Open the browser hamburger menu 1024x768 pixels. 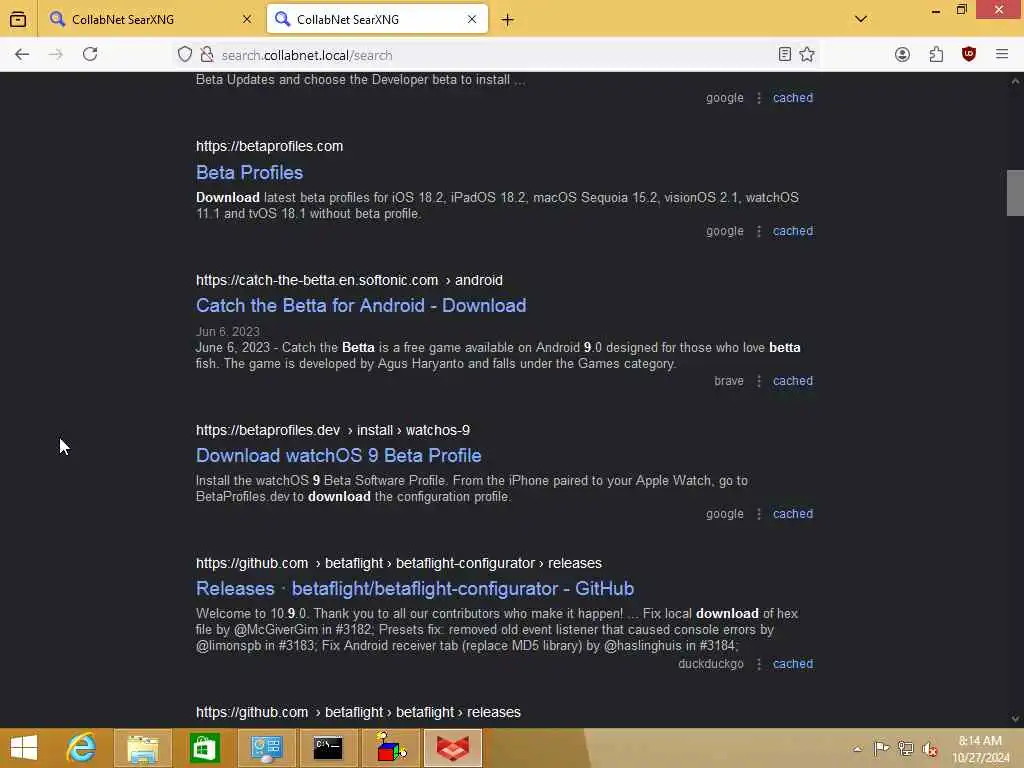click(1002, 55)
